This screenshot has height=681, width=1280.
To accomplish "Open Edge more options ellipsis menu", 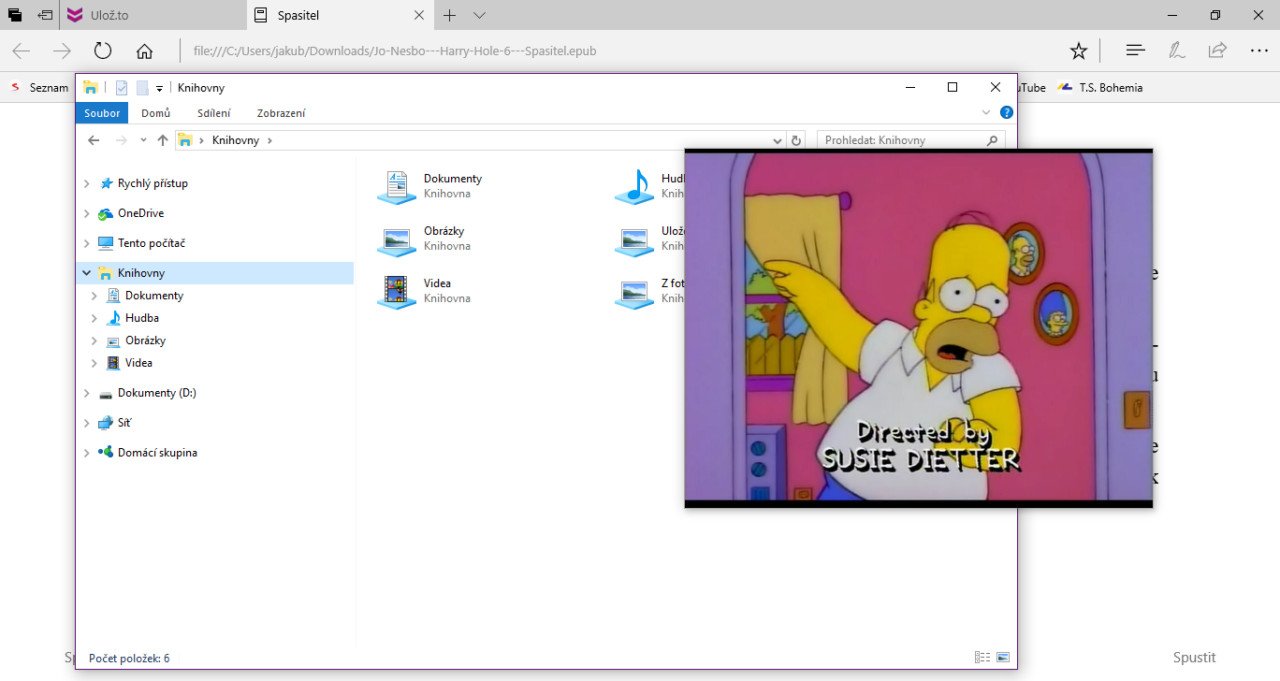I will [x=1259, y=51].
